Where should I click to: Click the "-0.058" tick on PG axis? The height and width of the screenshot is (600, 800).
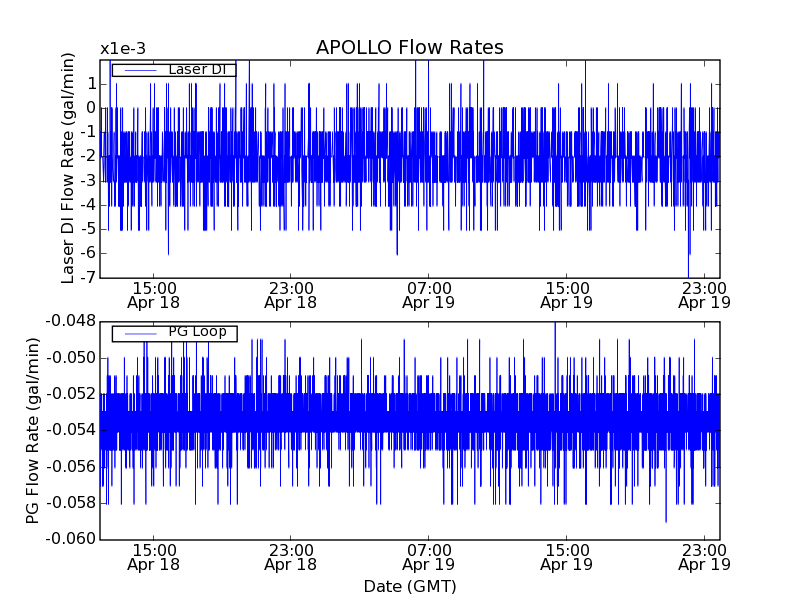(71, 503)
